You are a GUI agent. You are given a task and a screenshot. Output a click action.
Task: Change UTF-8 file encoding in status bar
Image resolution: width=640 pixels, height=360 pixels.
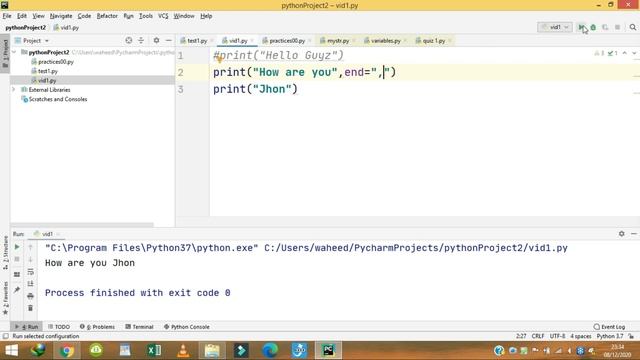point(557,336)
